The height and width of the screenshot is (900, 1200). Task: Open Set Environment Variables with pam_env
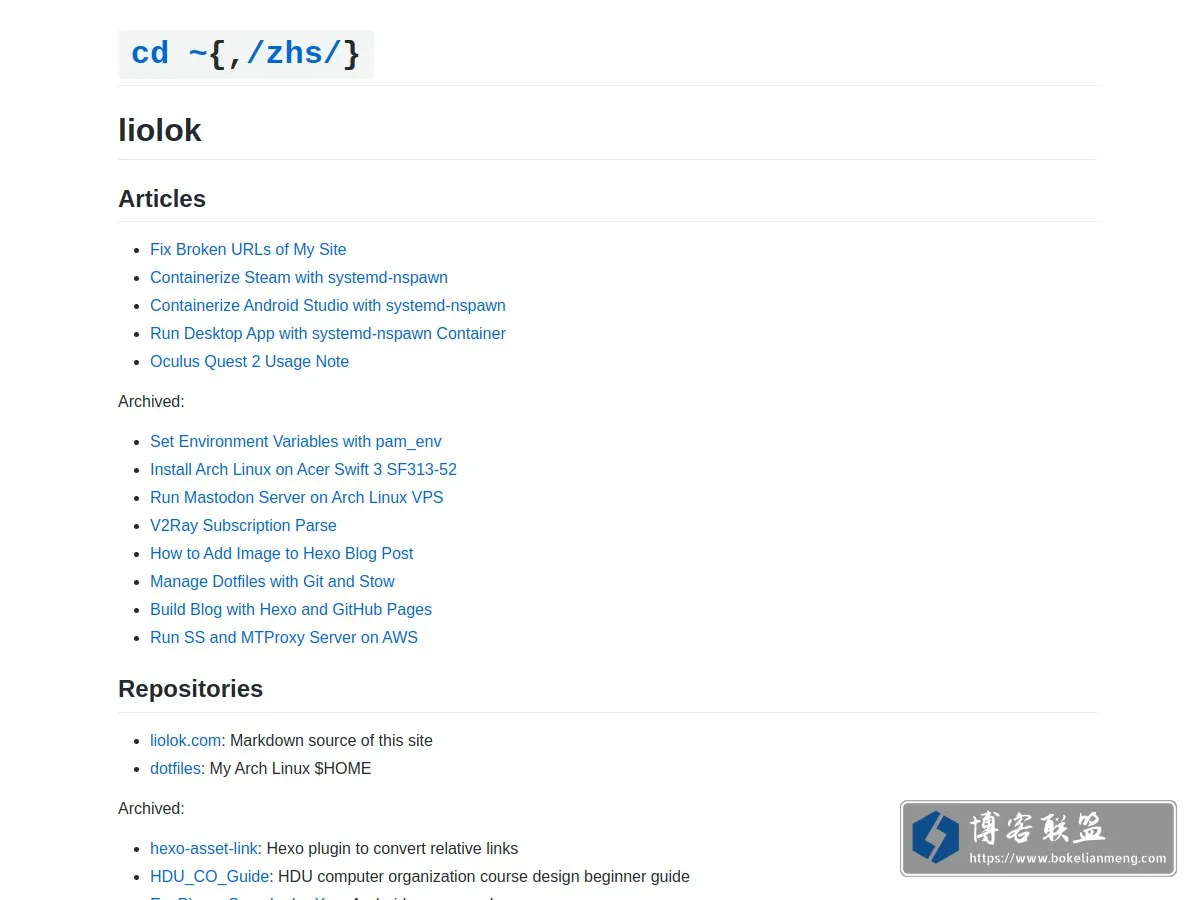pyautogui.click(x=296, y=441)
